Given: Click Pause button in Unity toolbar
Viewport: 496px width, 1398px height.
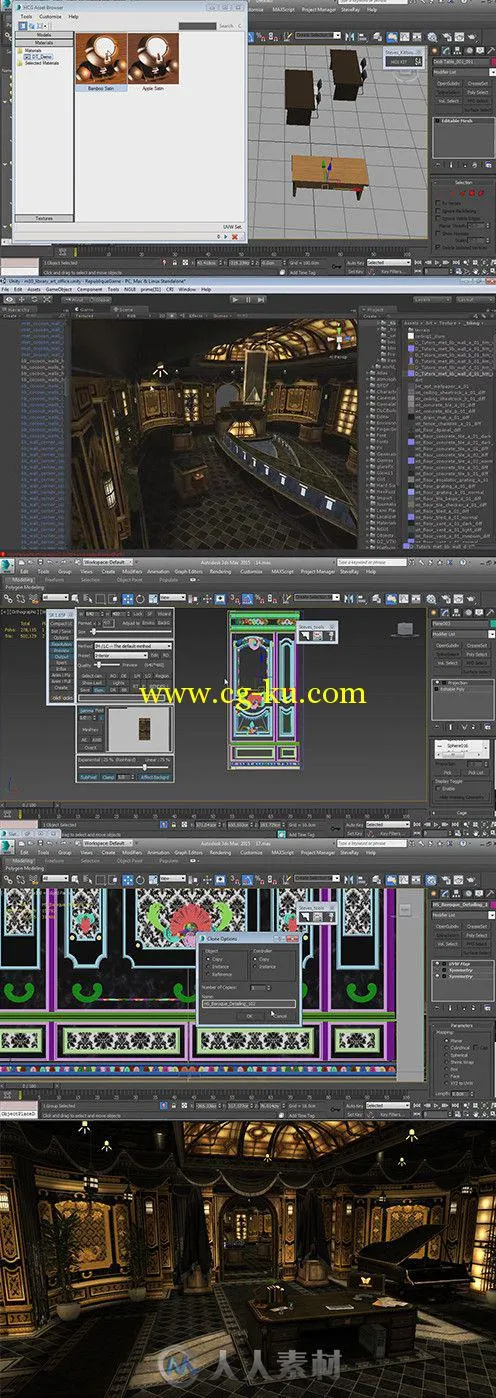Looking at the screenshot, I should click(246, 299).
